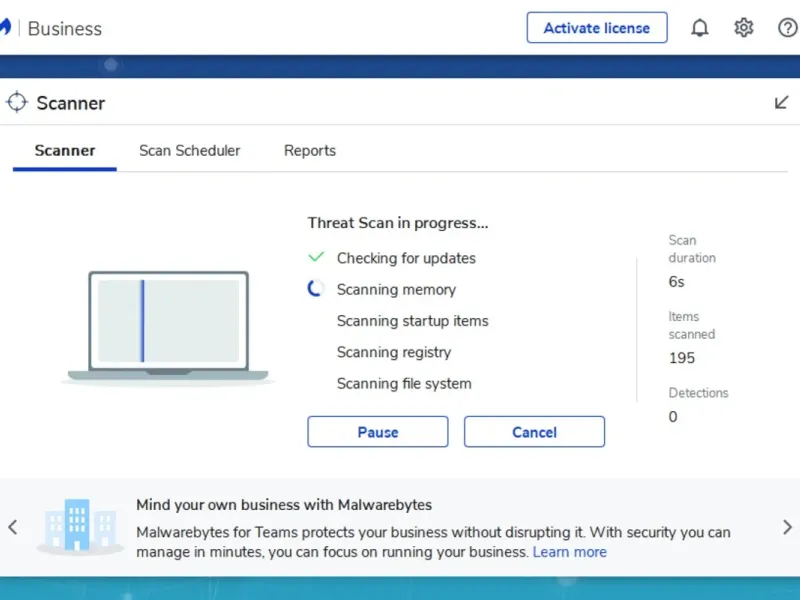The image size is (800, 600).
Task: Open settings via the gear icon
Action: click(x=743, y=28)
